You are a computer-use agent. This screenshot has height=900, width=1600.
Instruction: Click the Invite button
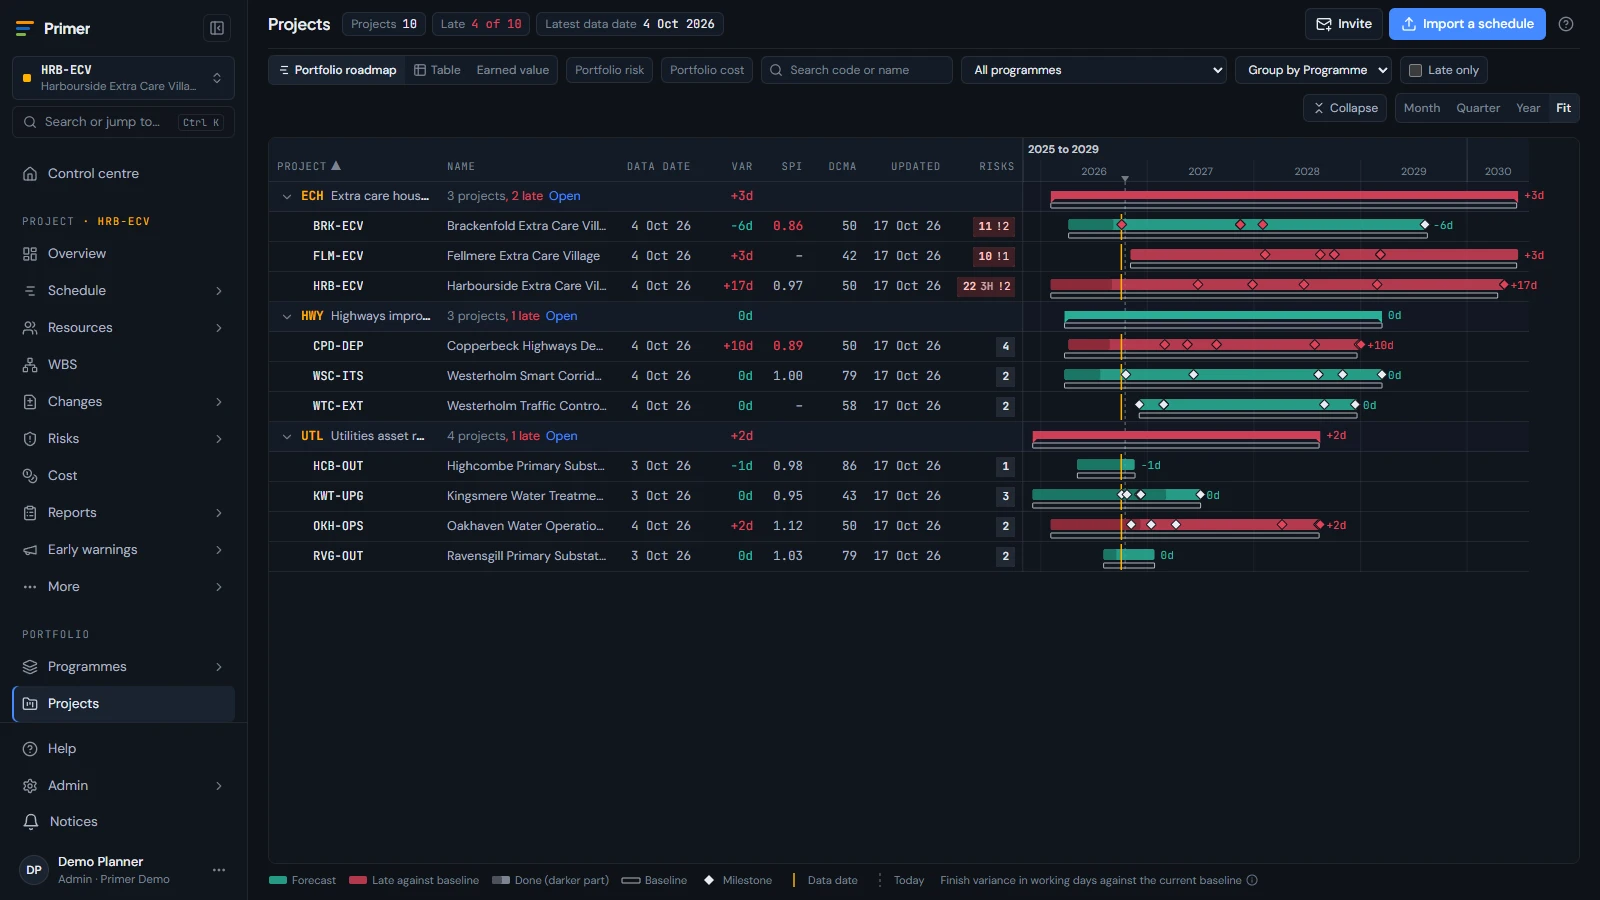1344,24
